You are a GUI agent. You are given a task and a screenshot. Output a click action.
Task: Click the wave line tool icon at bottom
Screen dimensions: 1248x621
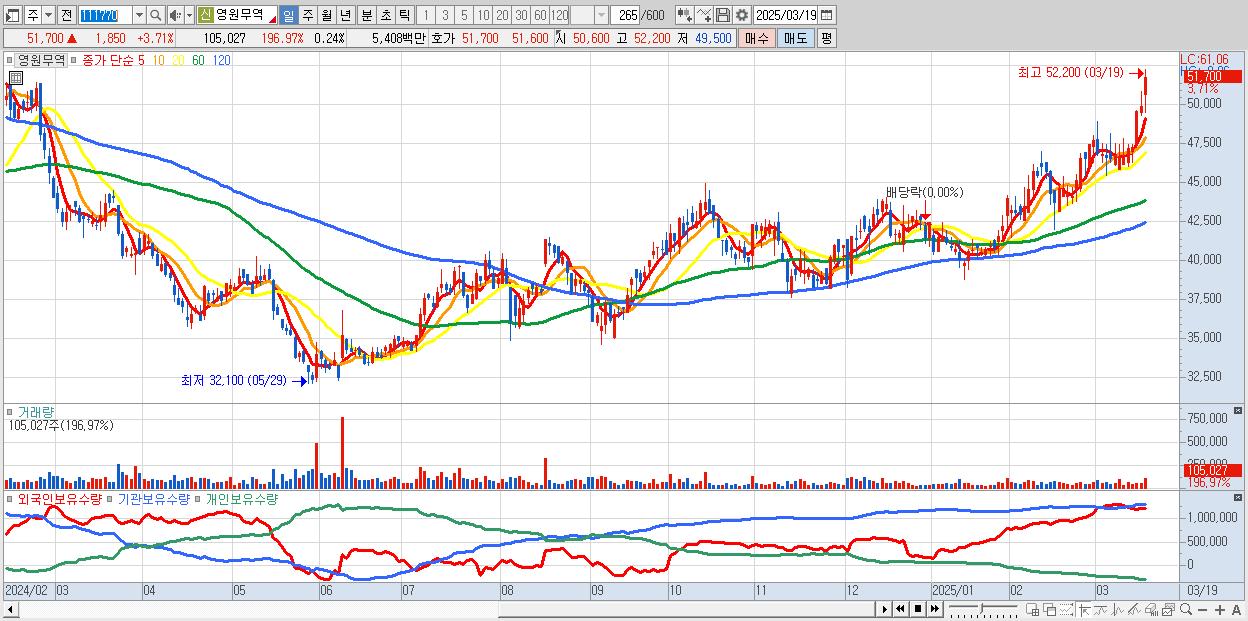[x=1118, y=610]
